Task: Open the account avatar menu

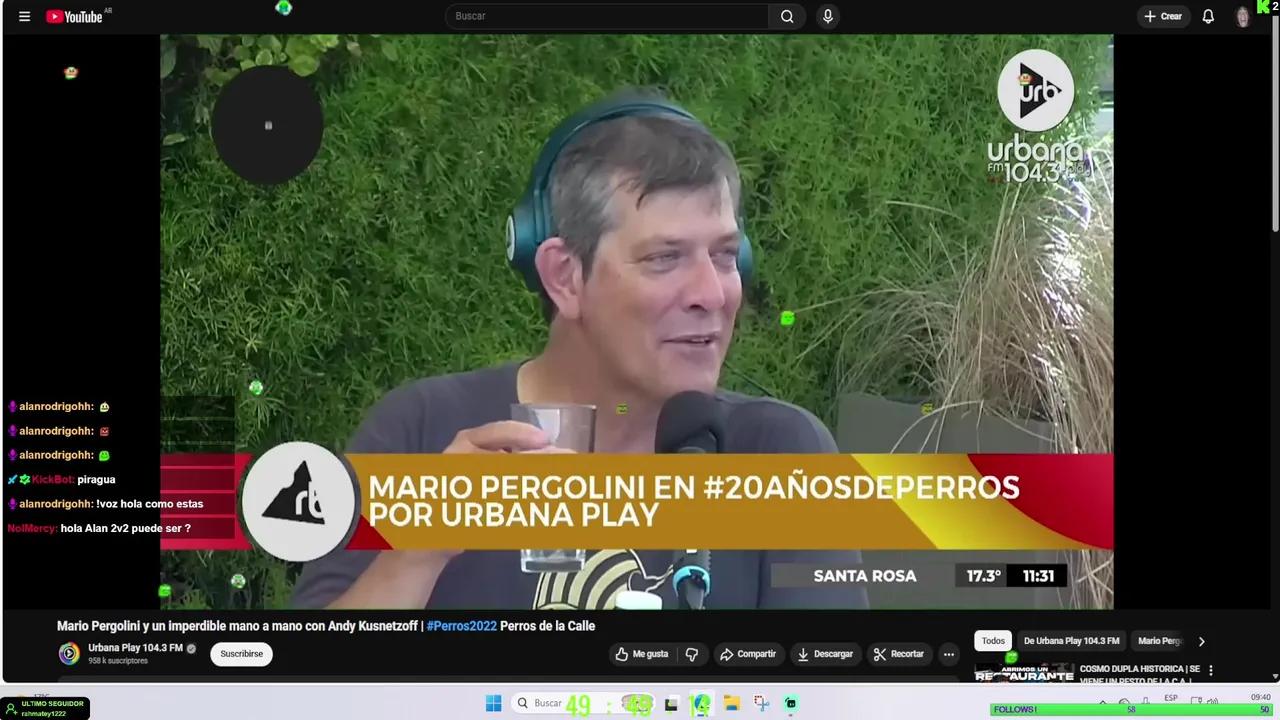Action: 1243,16
